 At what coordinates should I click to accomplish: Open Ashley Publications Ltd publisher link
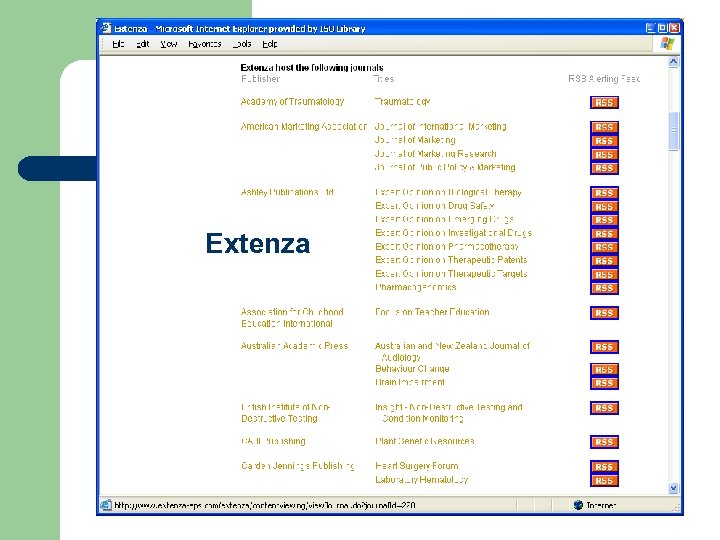tap(287, 192)
